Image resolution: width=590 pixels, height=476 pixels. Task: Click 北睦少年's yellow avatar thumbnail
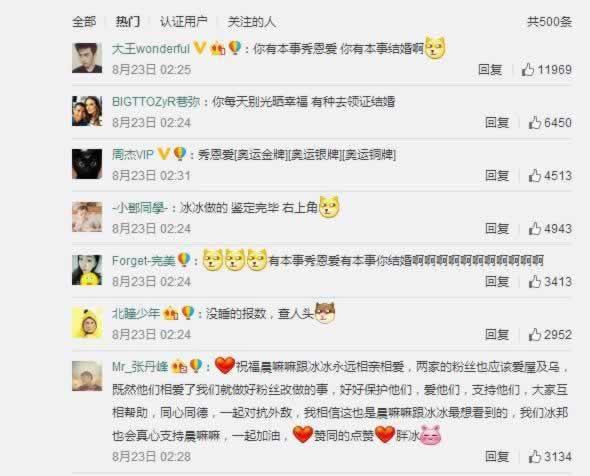tap(87, 323)
